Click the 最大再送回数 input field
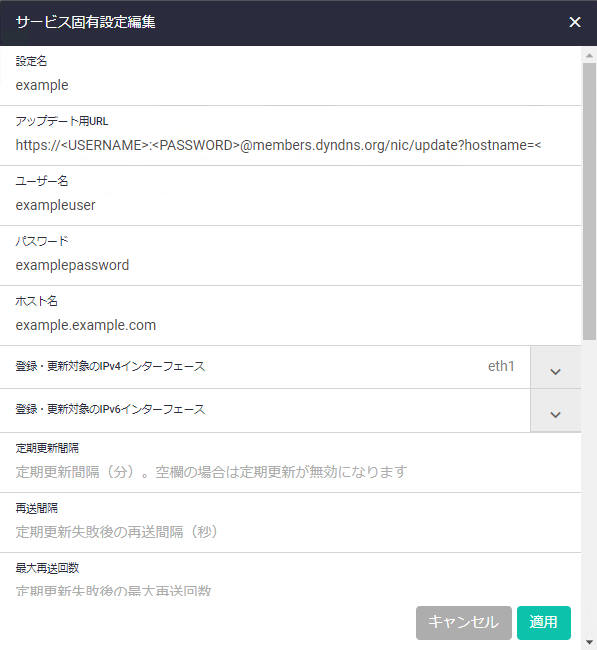This screenshot has height=650, width=597. click(290, 590)
